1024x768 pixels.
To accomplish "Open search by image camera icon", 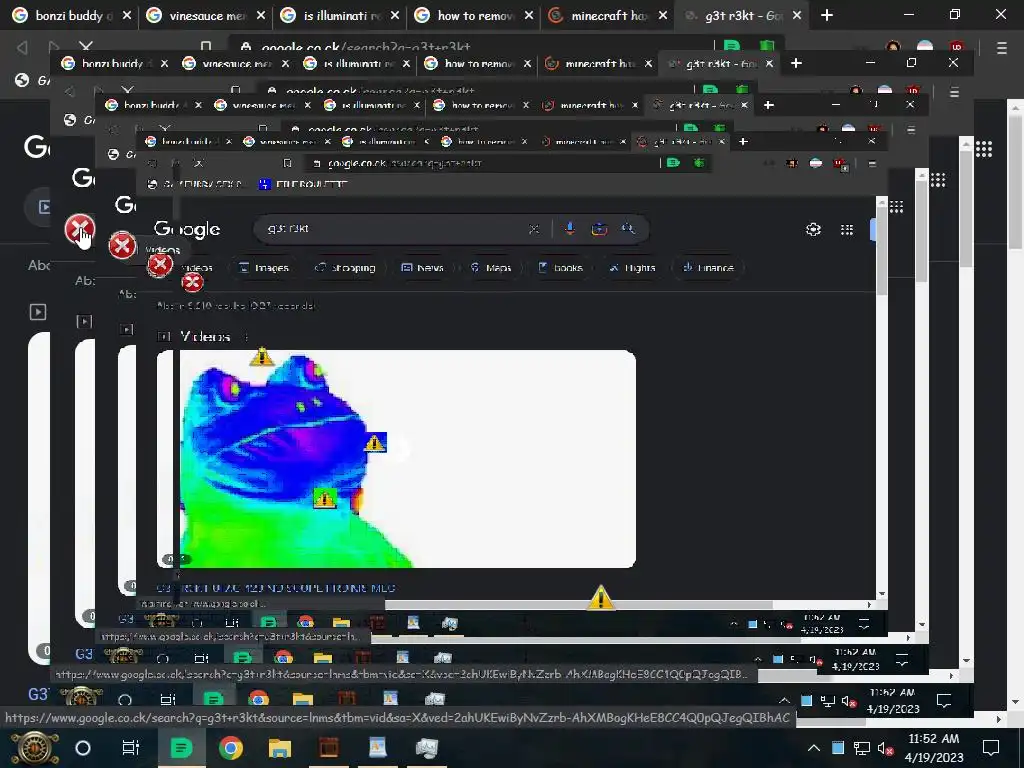I will coord(599,229).
